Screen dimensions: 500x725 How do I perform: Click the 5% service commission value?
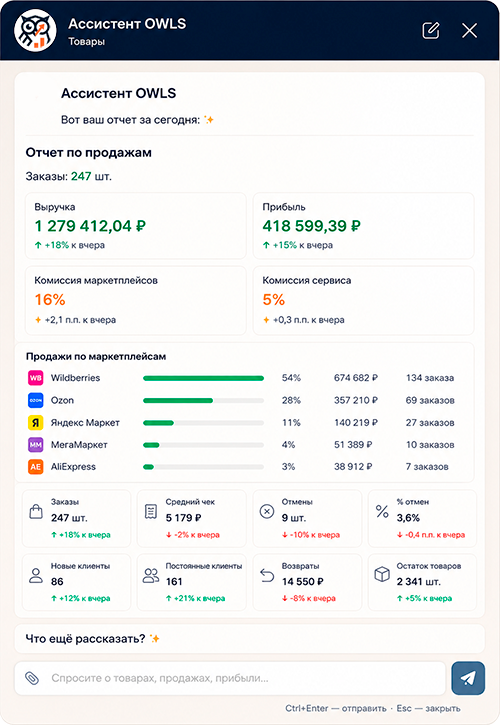pos(274,300)
